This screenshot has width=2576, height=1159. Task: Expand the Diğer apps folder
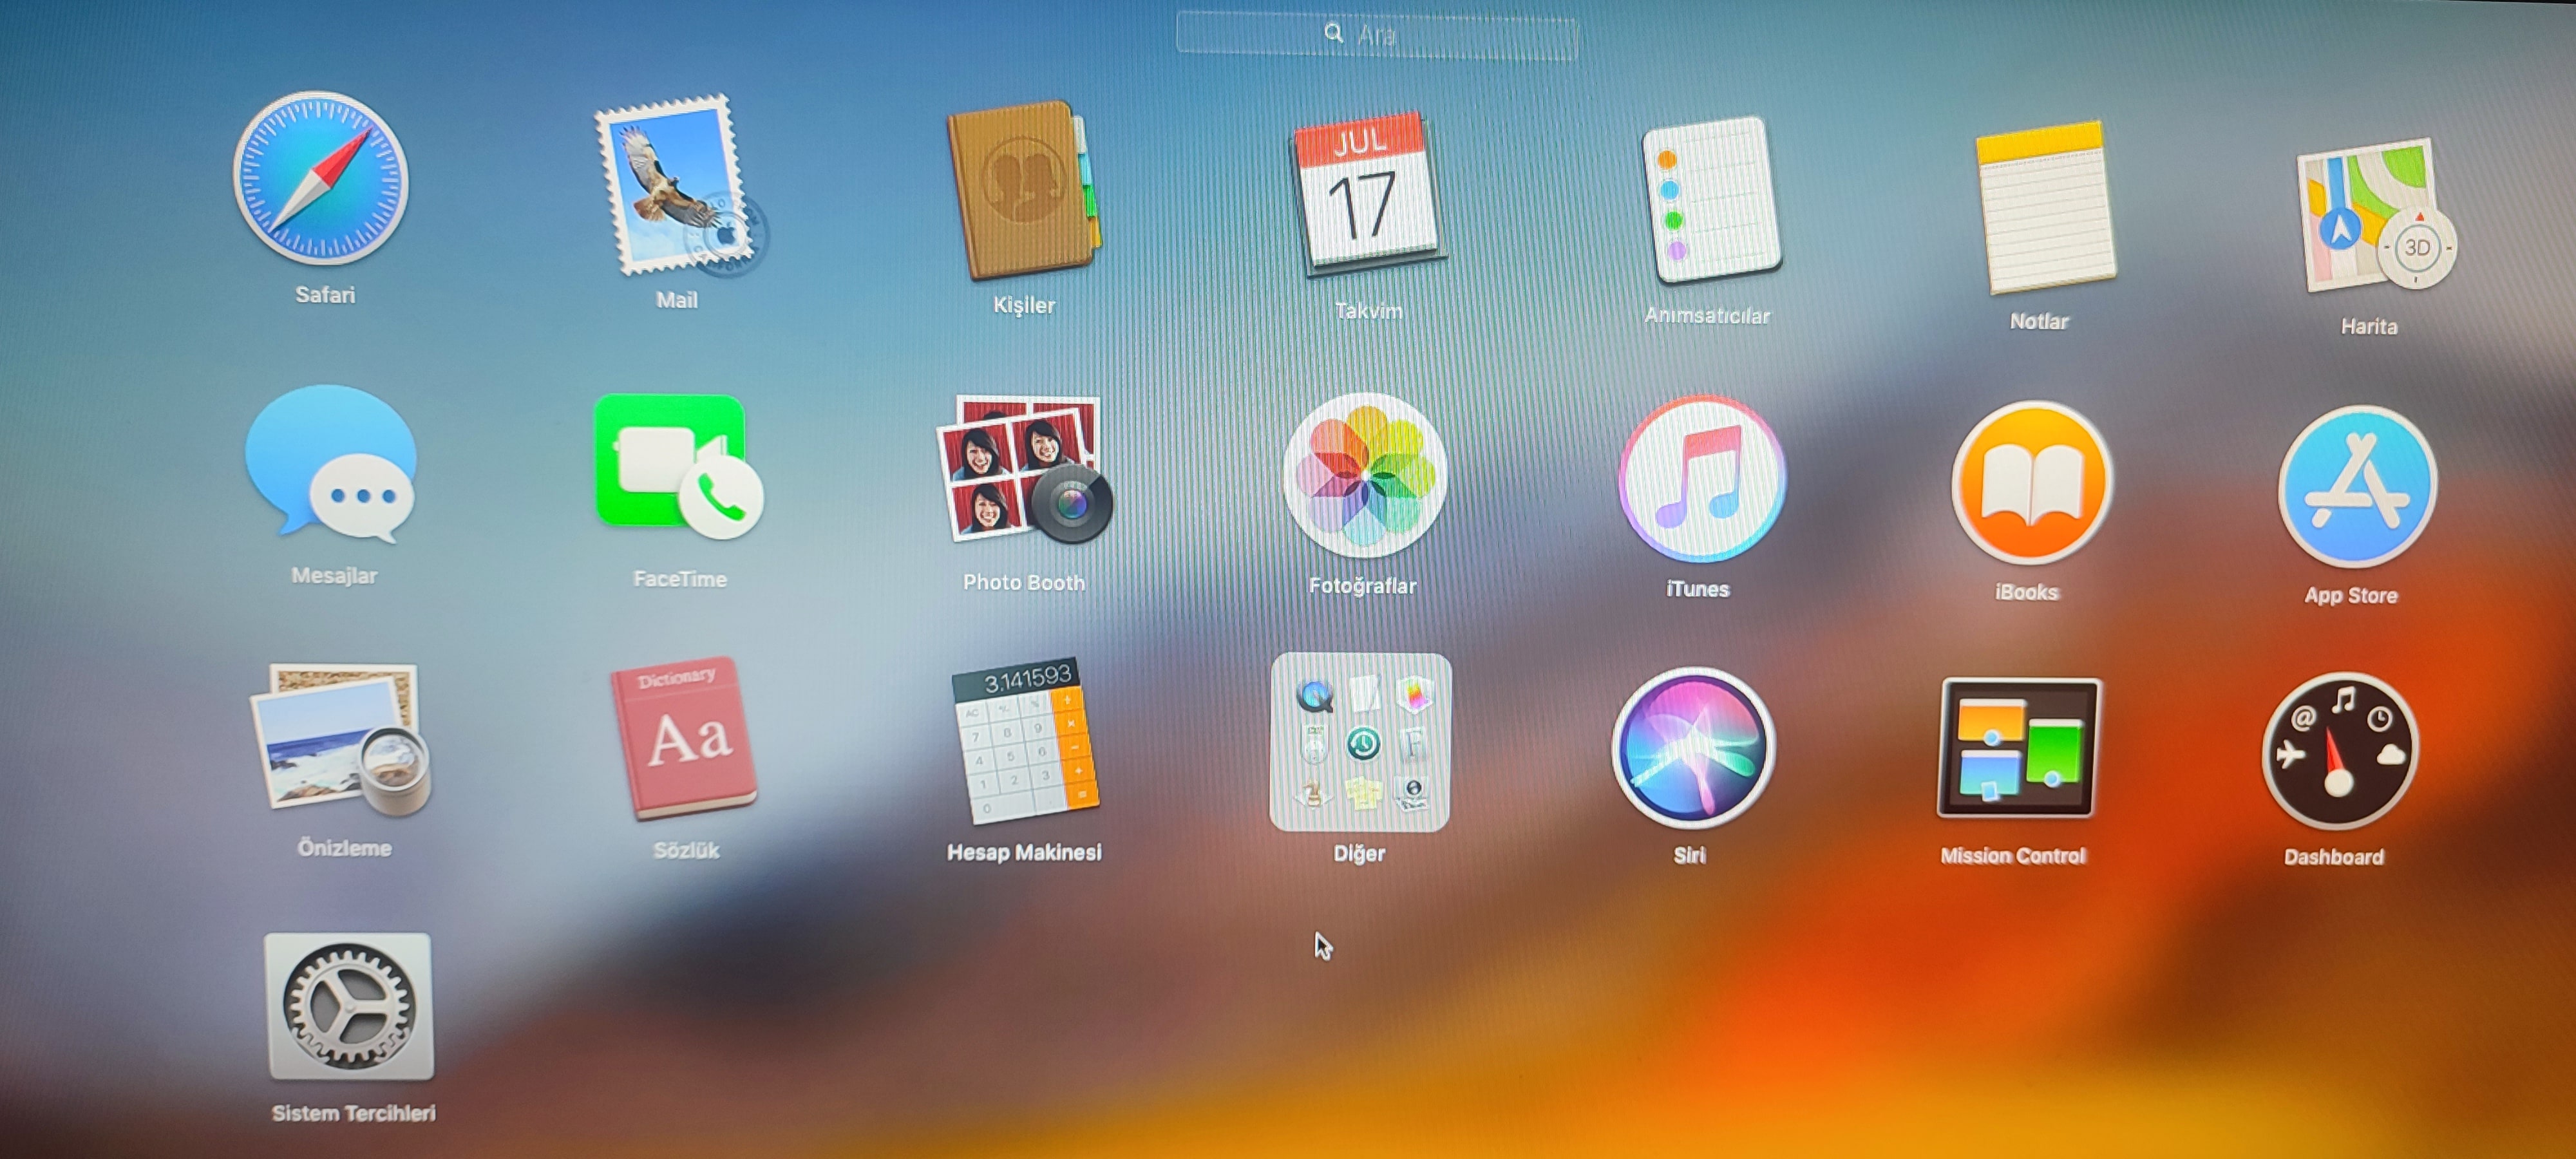1359,742
